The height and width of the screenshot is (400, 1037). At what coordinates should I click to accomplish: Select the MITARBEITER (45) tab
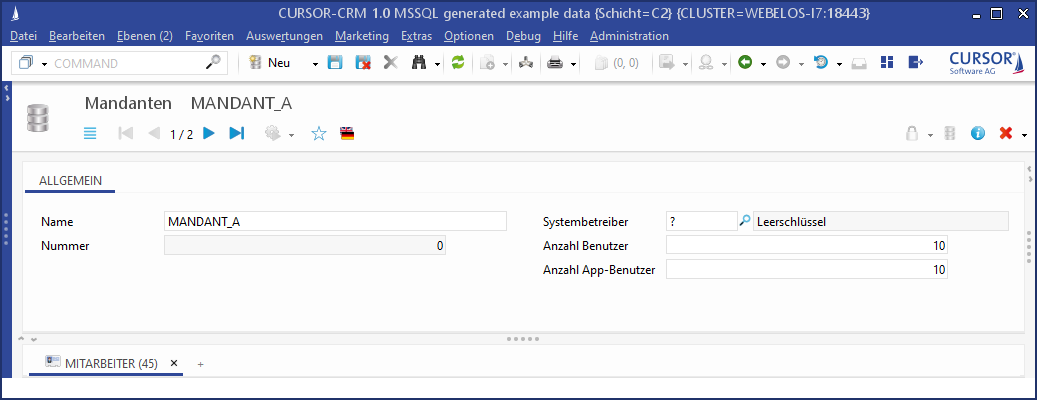coord(110,363)
